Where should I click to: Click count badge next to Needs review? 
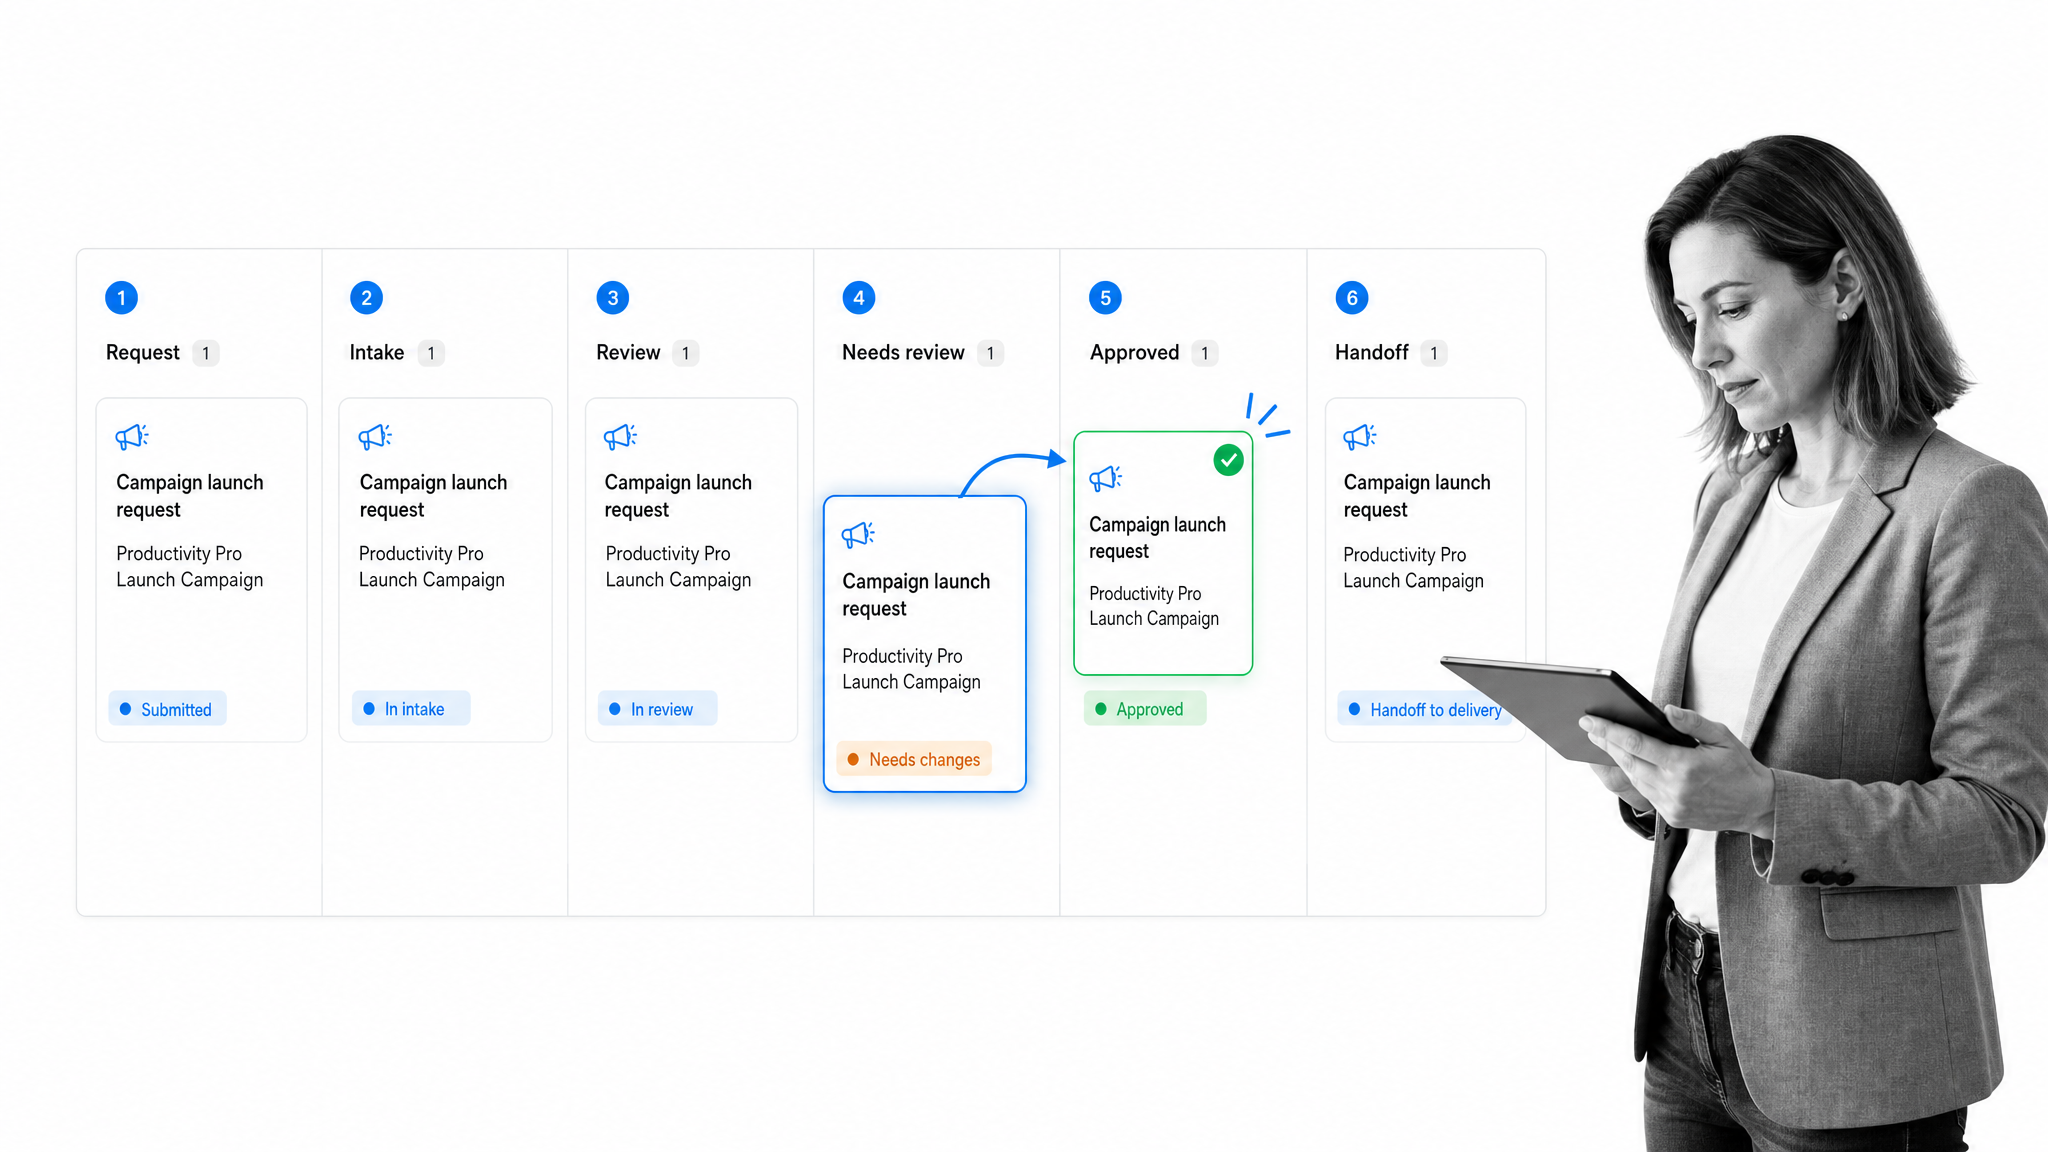tap(990, 353)
